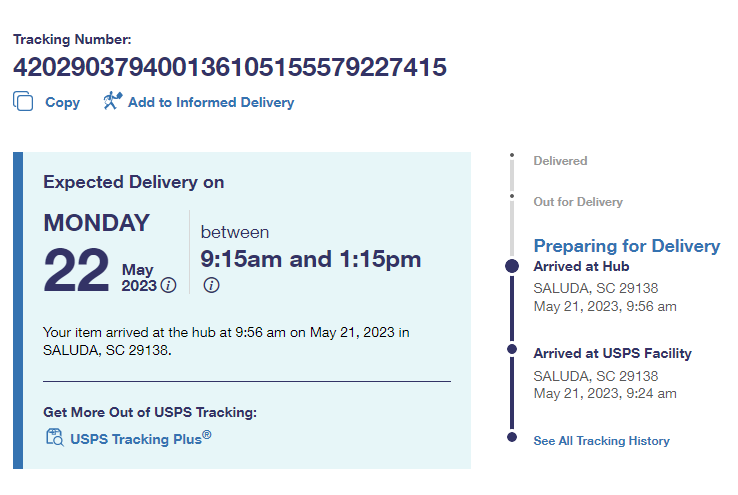Select Add to Informed Delivery link
This screenshot has width=738, height=495.
(210, 102)
